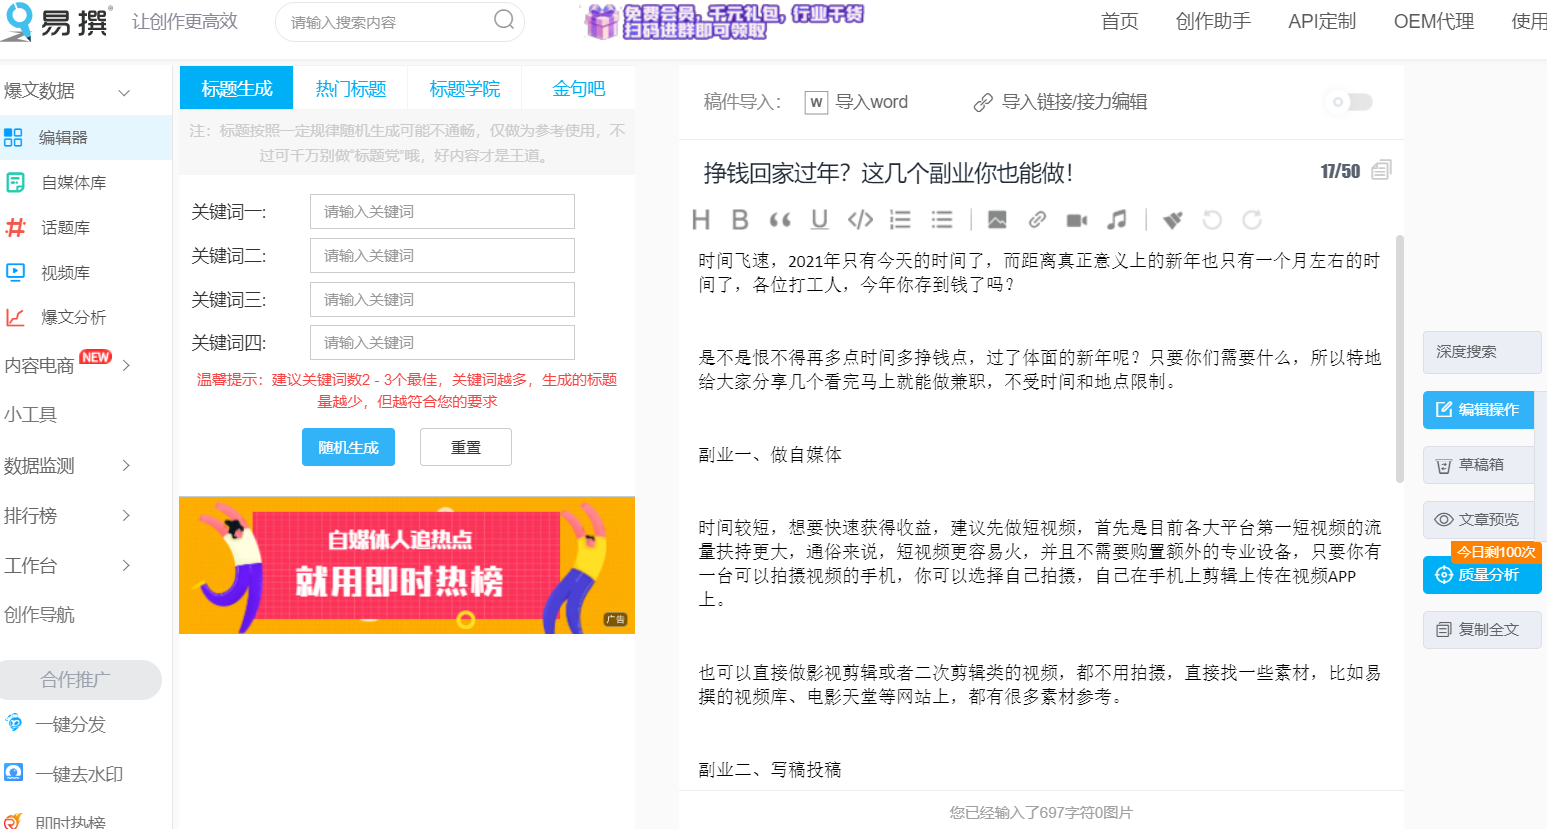
Task: Flip the switch at the editor top right
Action: [x=1348, y=102]
